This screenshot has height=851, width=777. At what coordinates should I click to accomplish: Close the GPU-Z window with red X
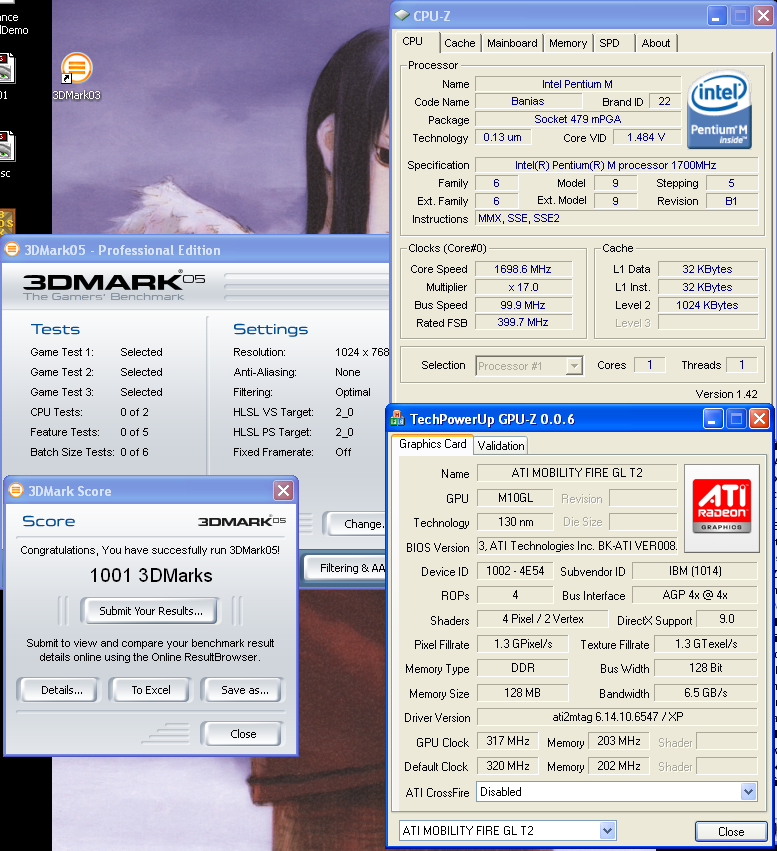tap(759, 418)
